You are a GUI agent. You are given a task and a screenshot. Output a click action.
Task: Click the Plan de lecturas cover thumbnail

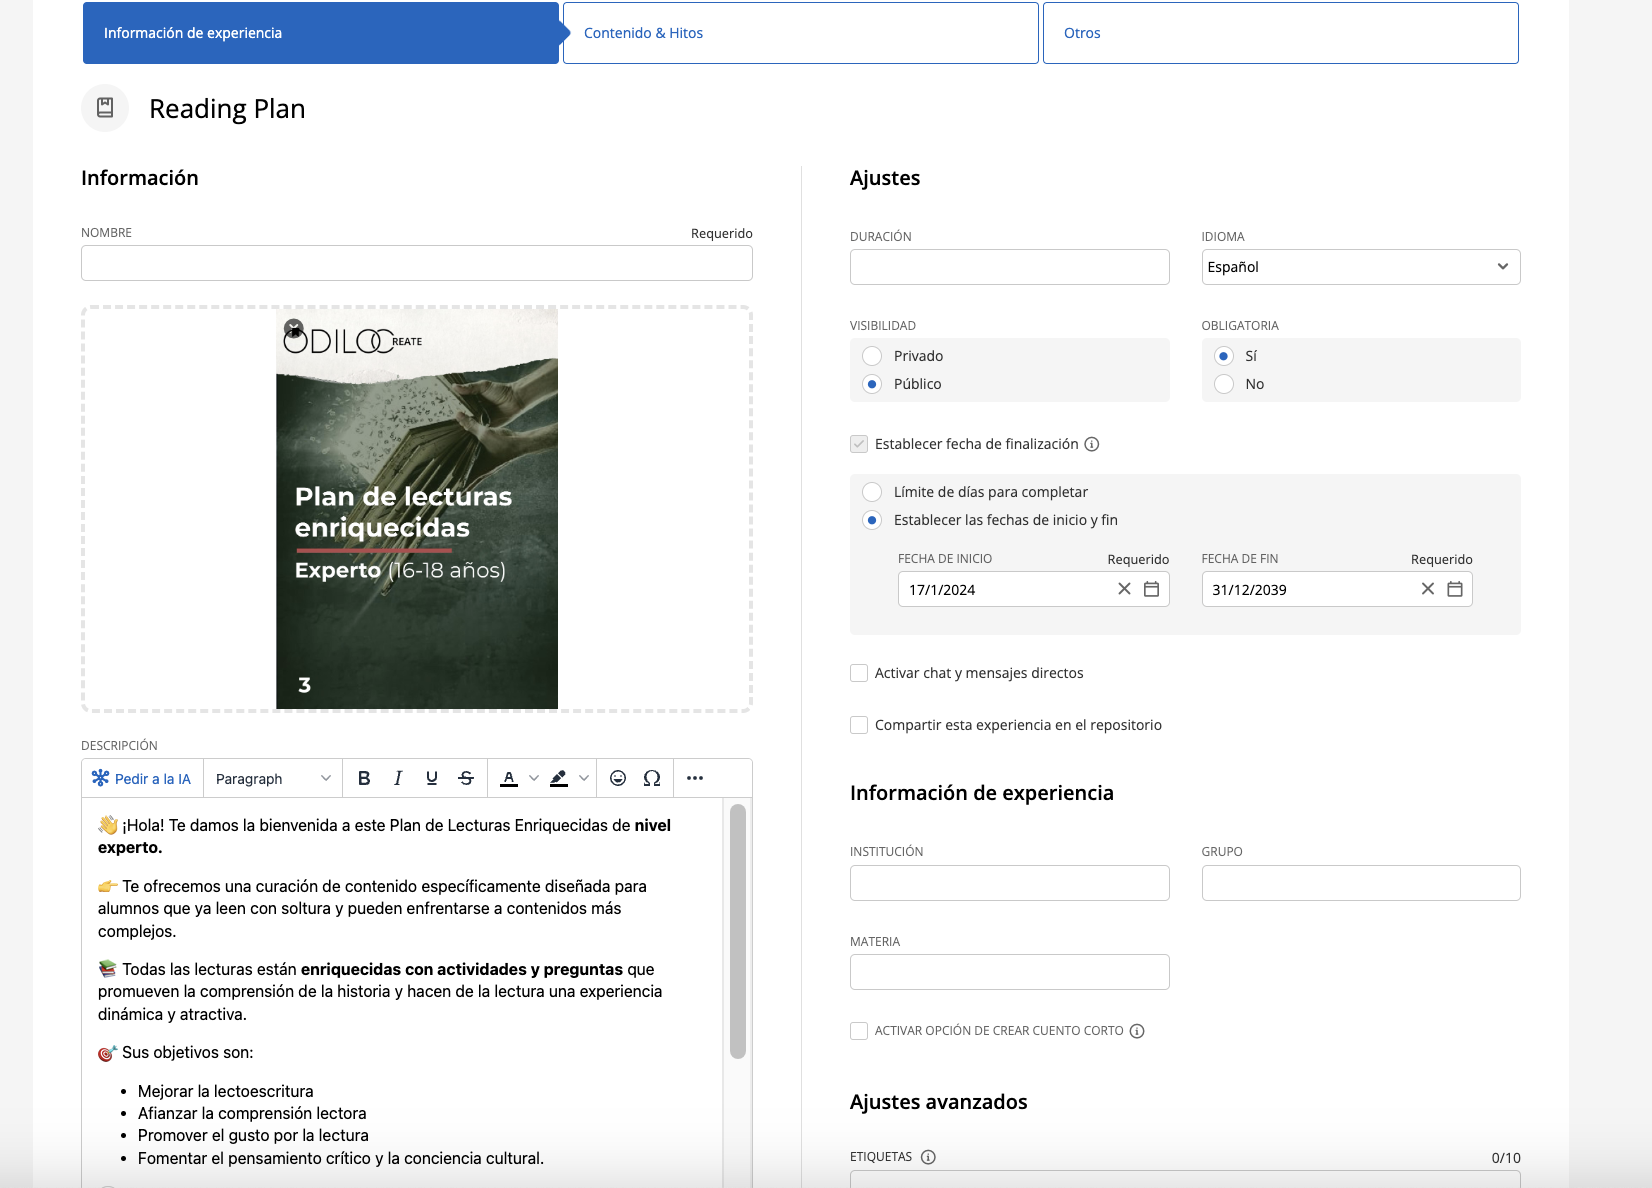[417, 508]
